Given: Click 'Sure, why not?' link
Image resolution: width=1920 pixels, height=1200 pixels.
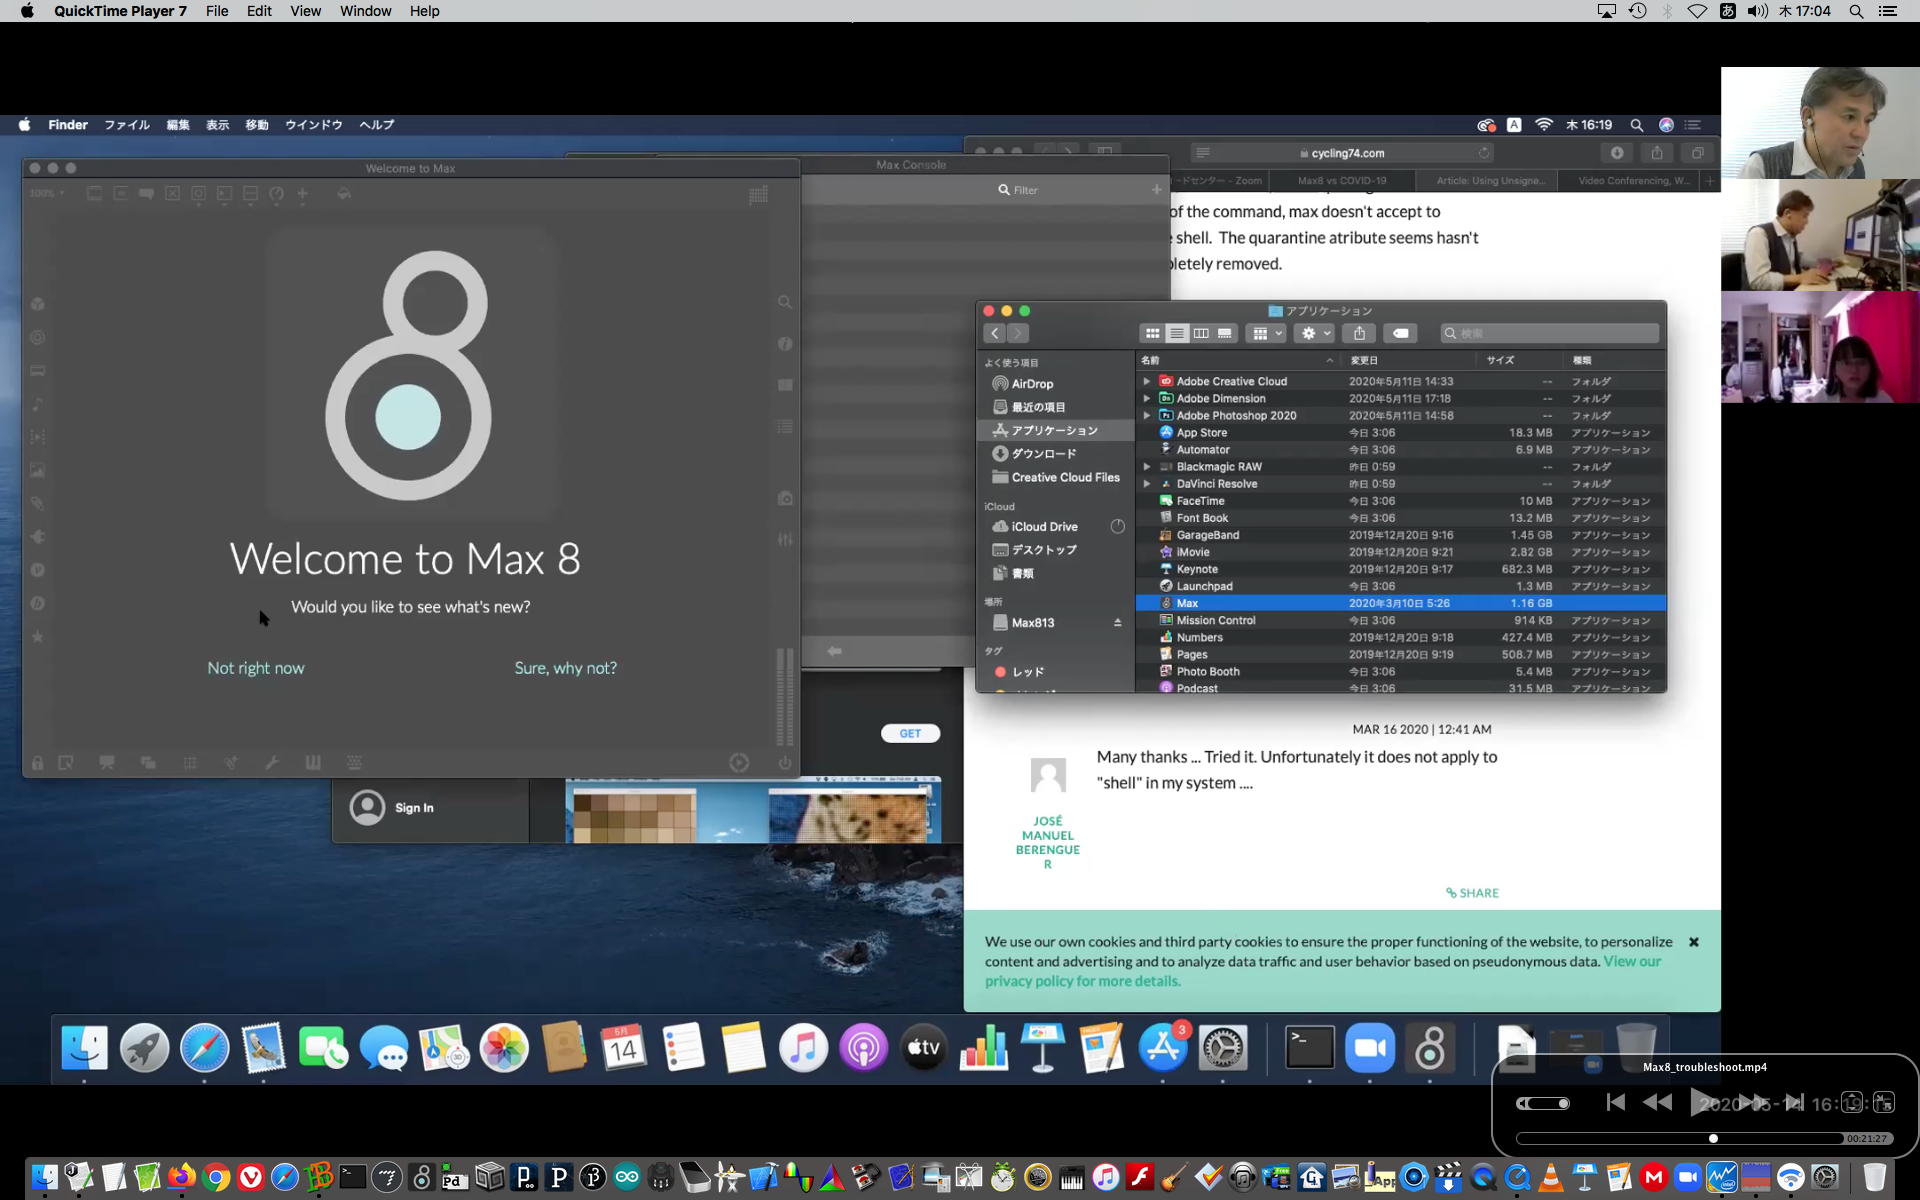Looking at the screenshot, I should [x=565, y=668].
